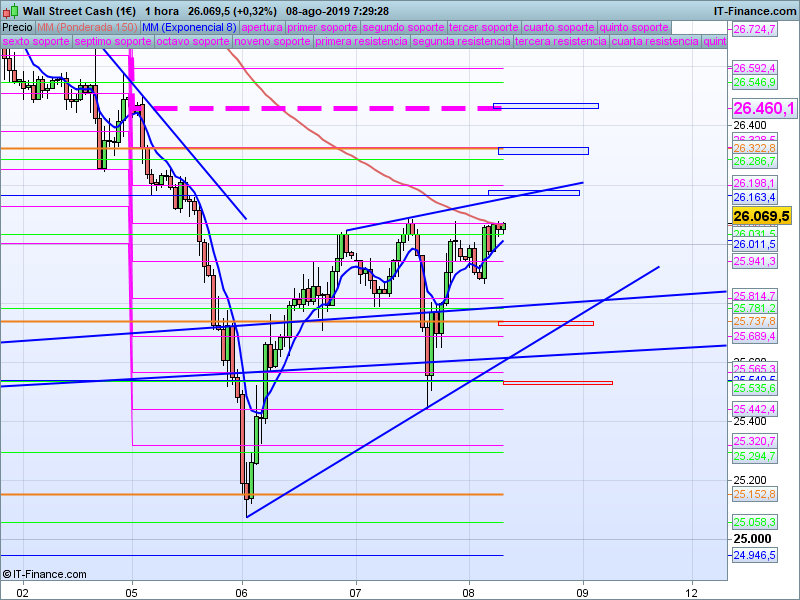Click the 25.000 axis value

coord(753,539)
